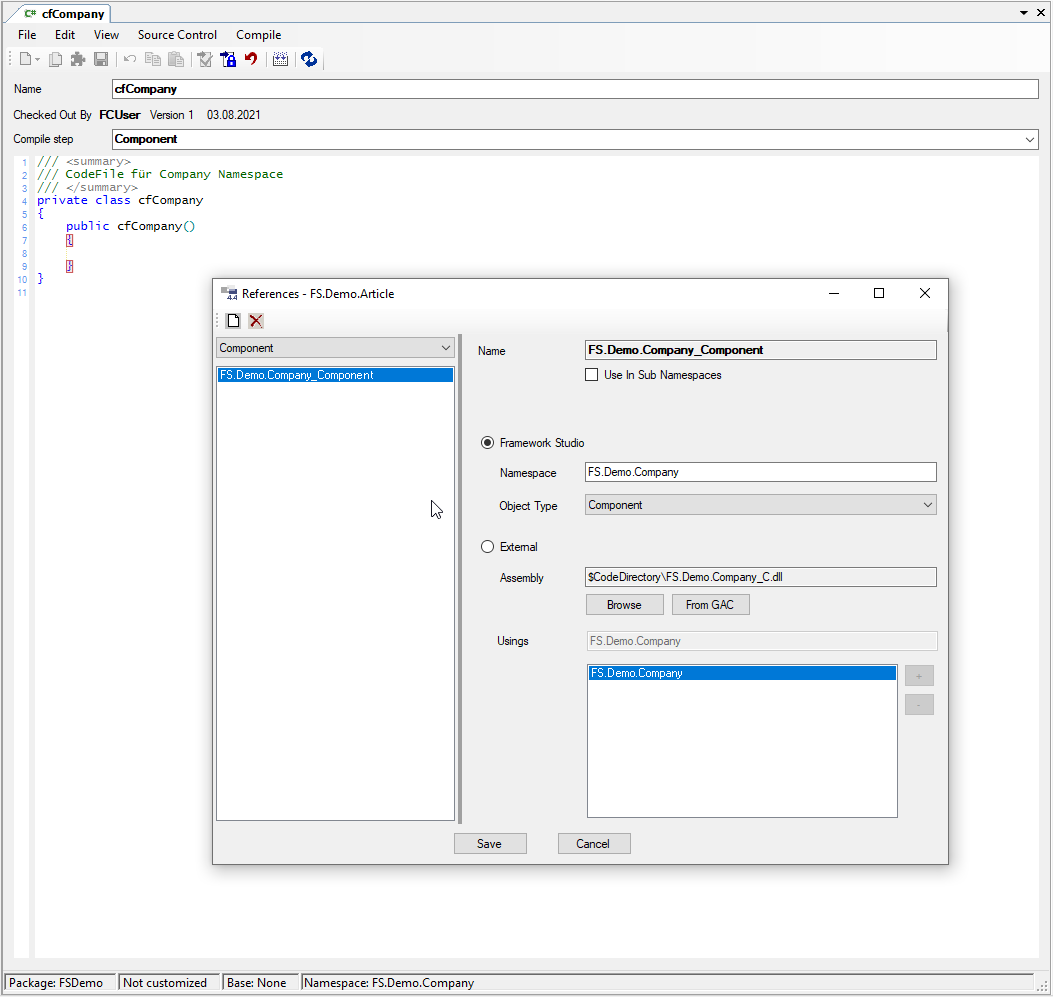Click the puzzle piece toolbar icon

coord(78,59)
